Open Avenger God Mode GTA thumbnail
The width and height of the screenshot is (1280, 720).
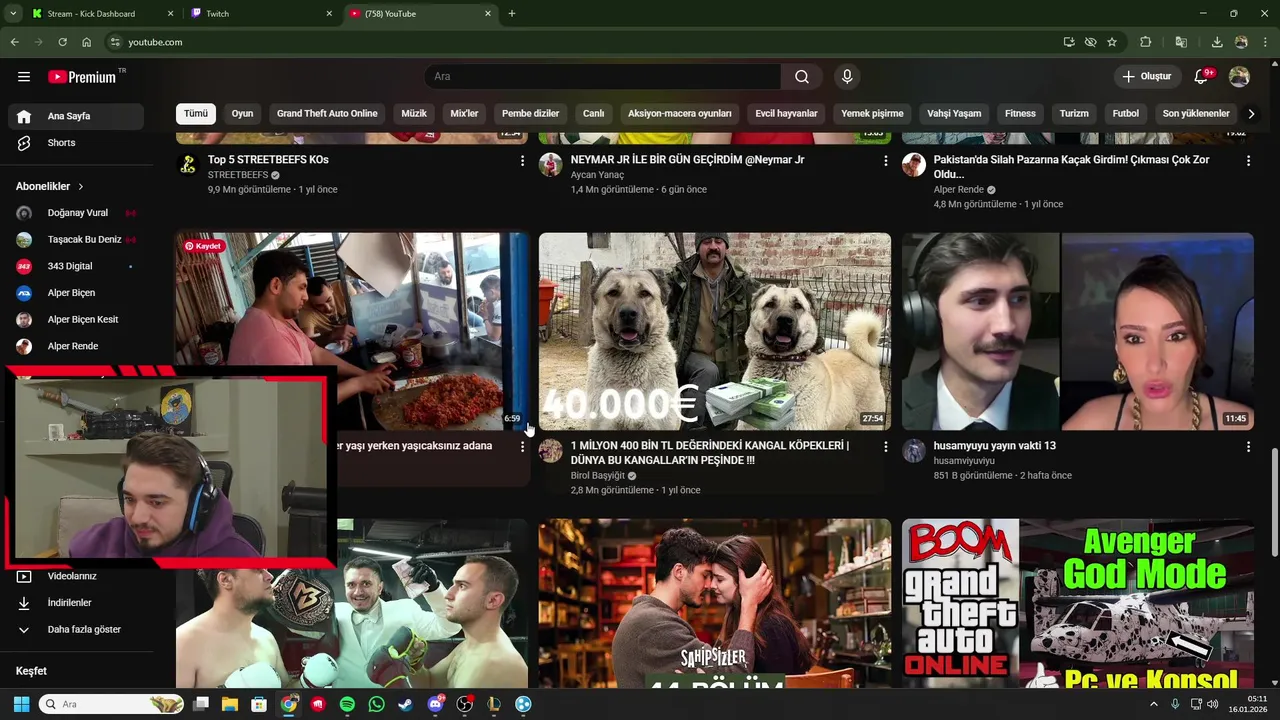coord(1078,603)
